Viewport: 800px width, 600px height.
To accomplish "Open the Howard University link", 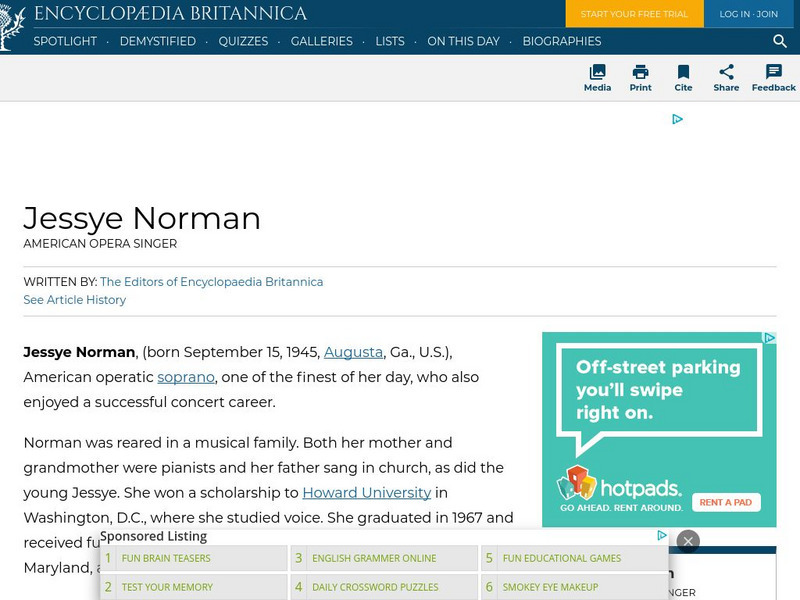I will point(365,492).
